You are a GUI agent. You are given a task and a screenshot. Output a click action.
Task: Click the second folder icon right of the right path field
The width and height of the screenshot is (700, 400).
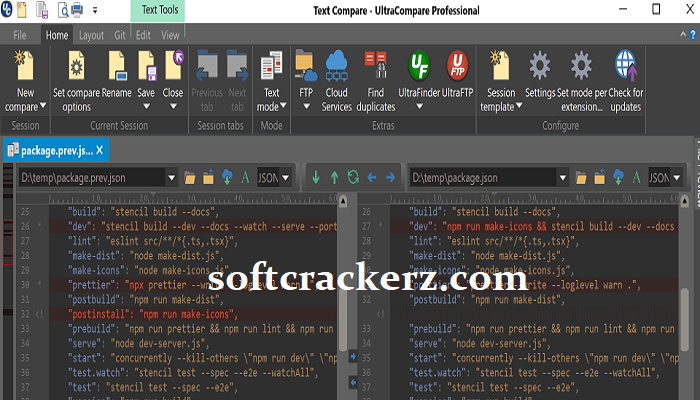600,177
